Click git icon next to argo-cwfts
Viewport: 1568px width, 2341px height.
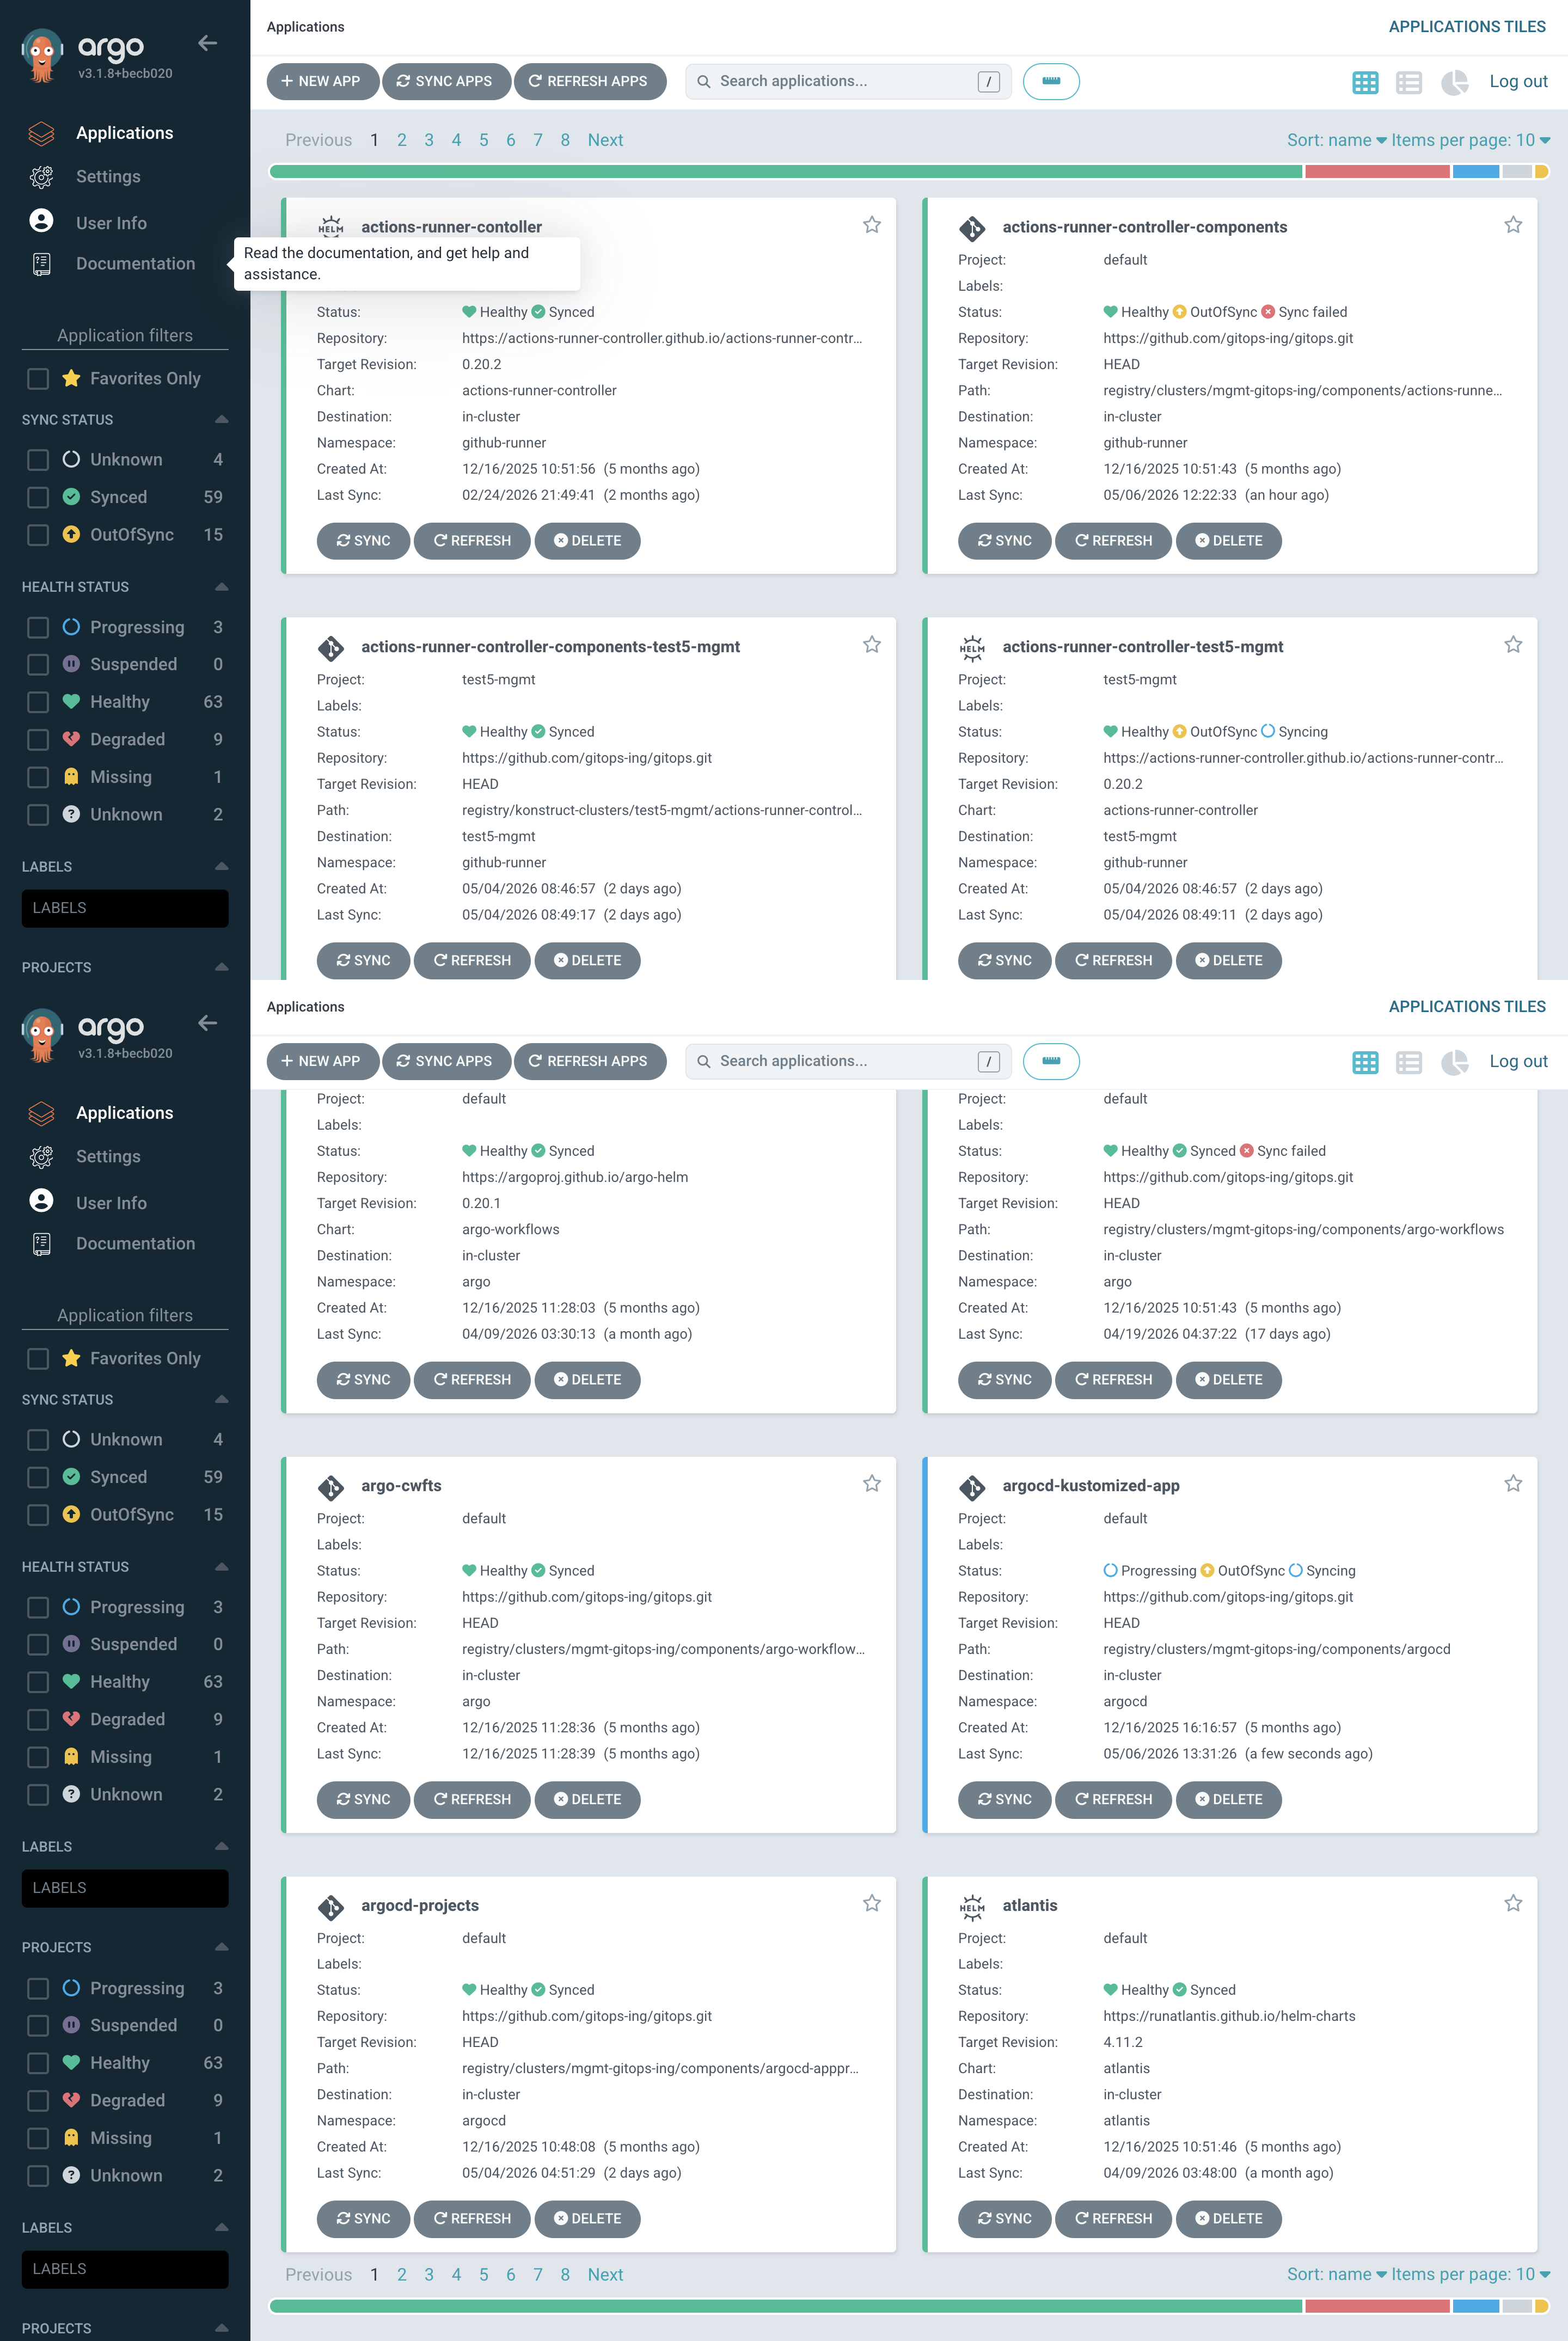click(x=331, y=1487)
